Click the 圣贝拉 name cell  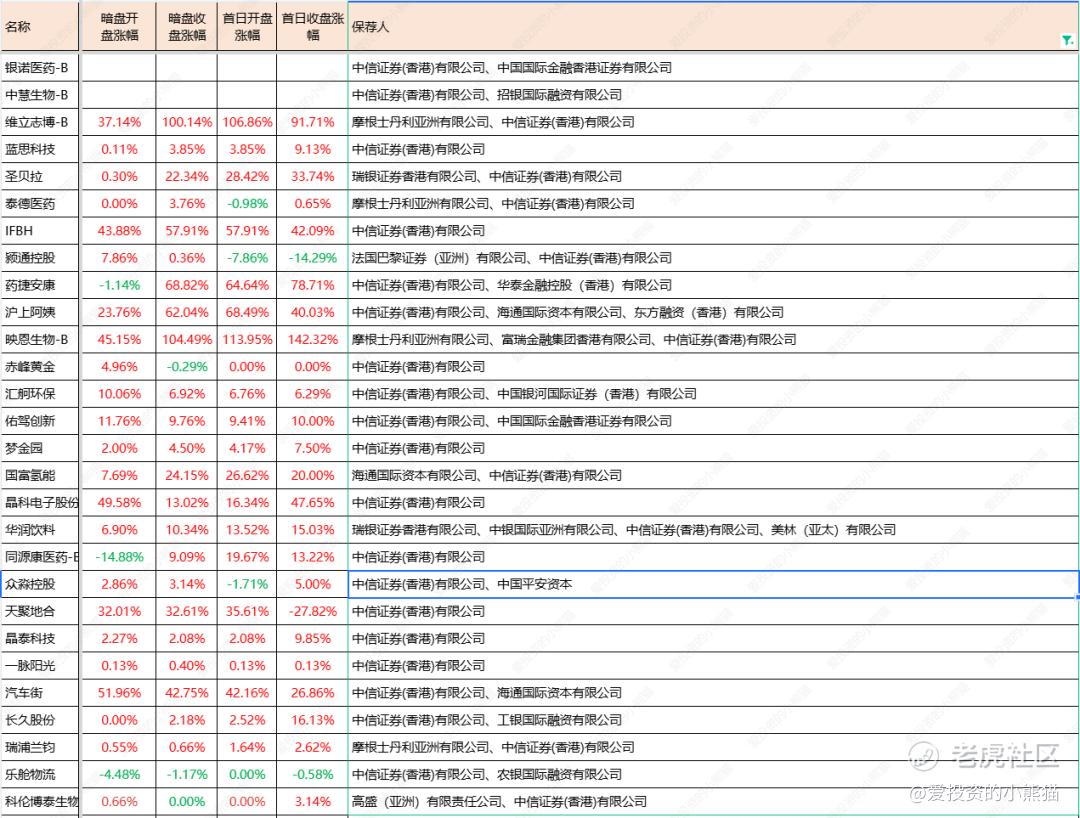coord(40,176)
